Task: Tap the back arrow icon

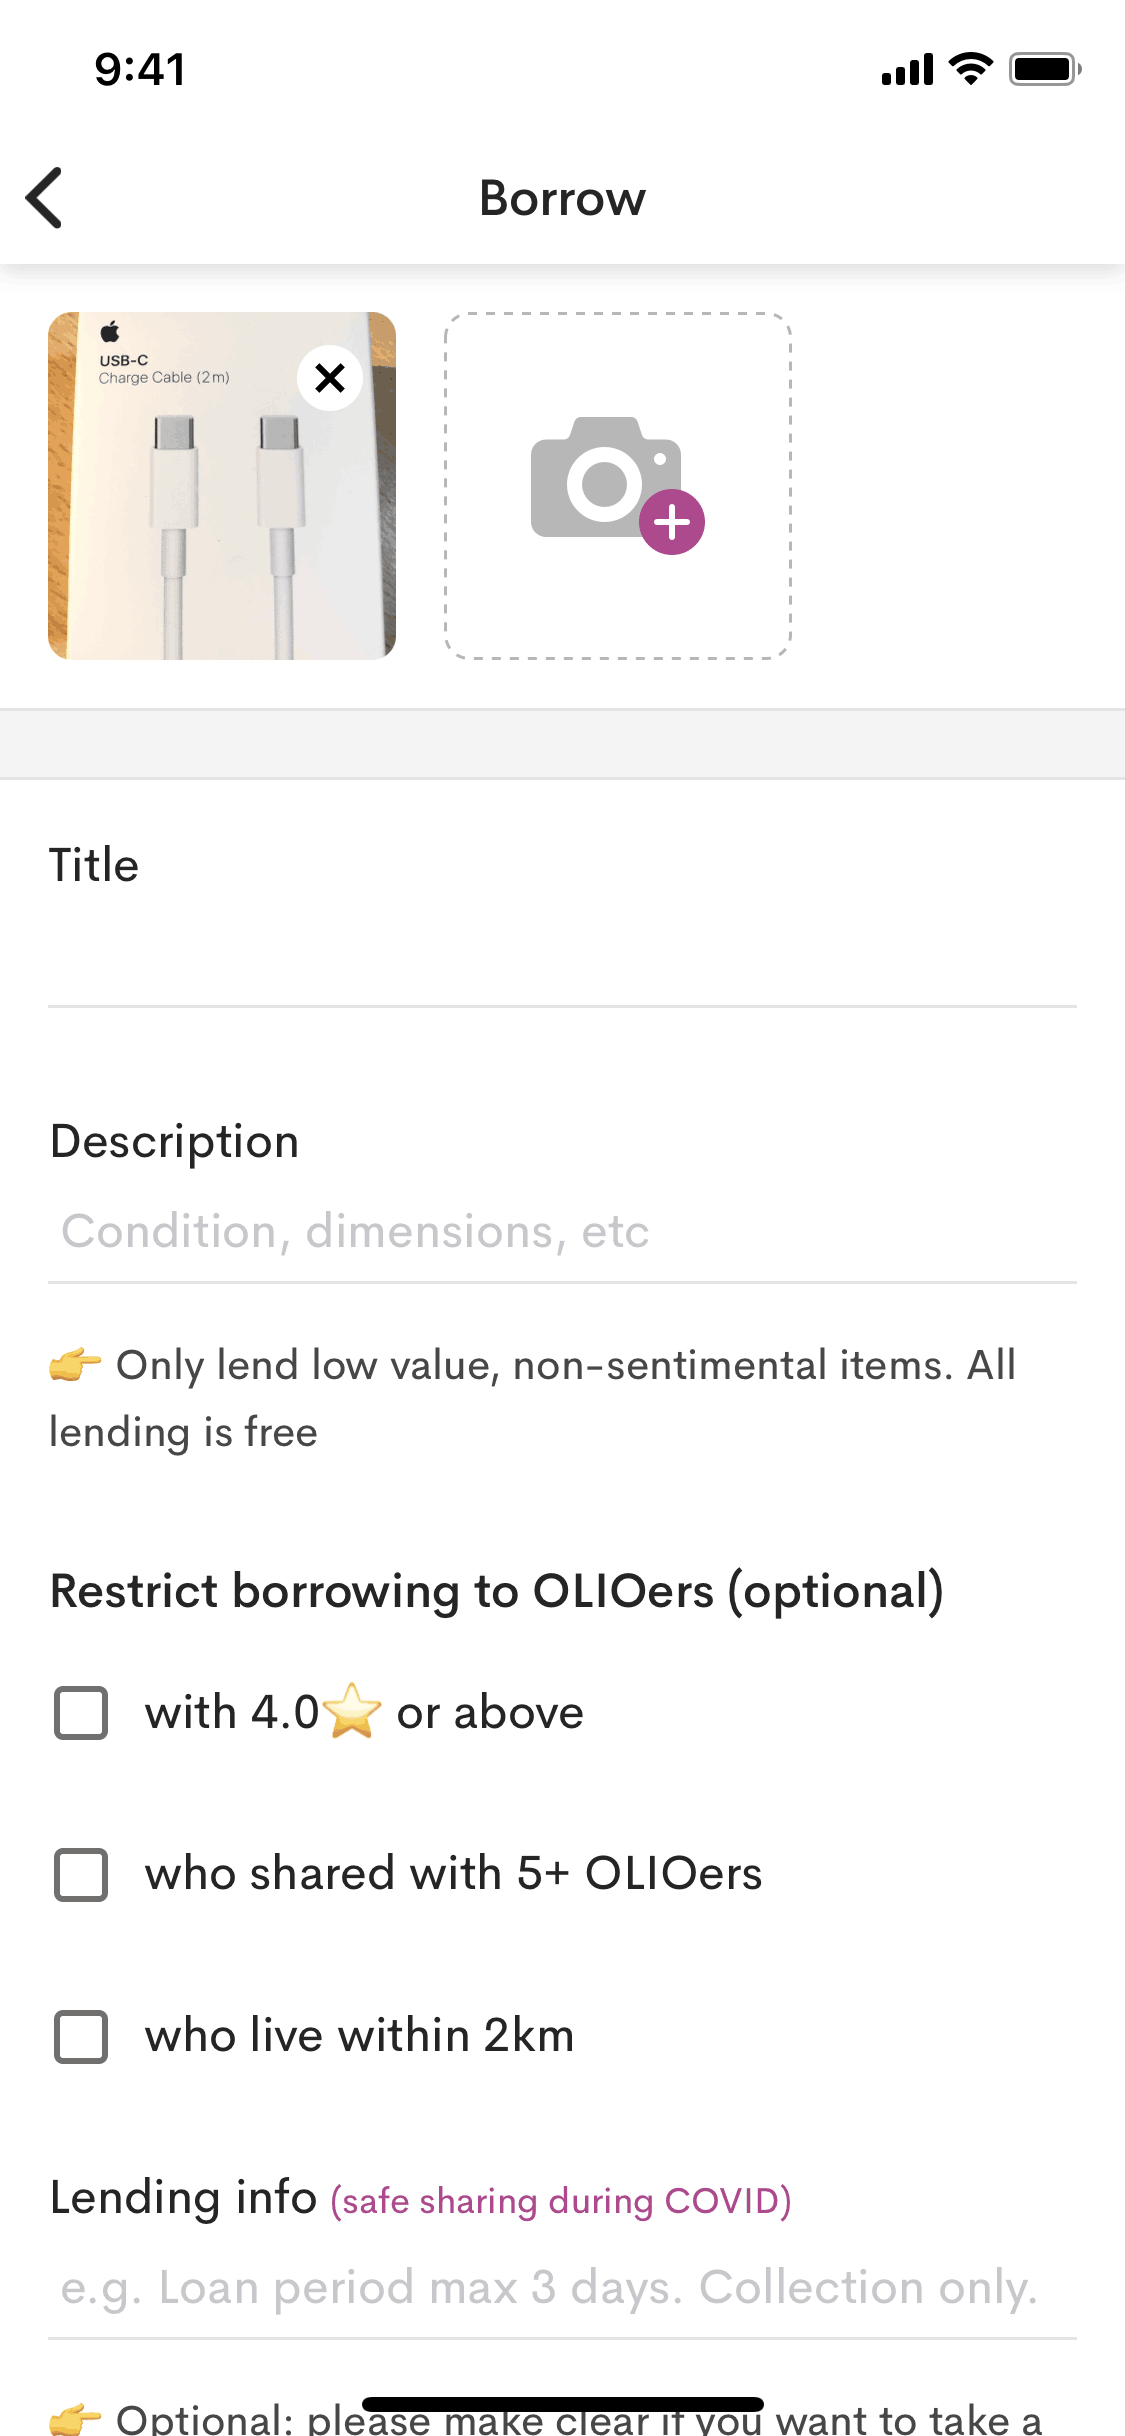Action: tap(45, 198)
